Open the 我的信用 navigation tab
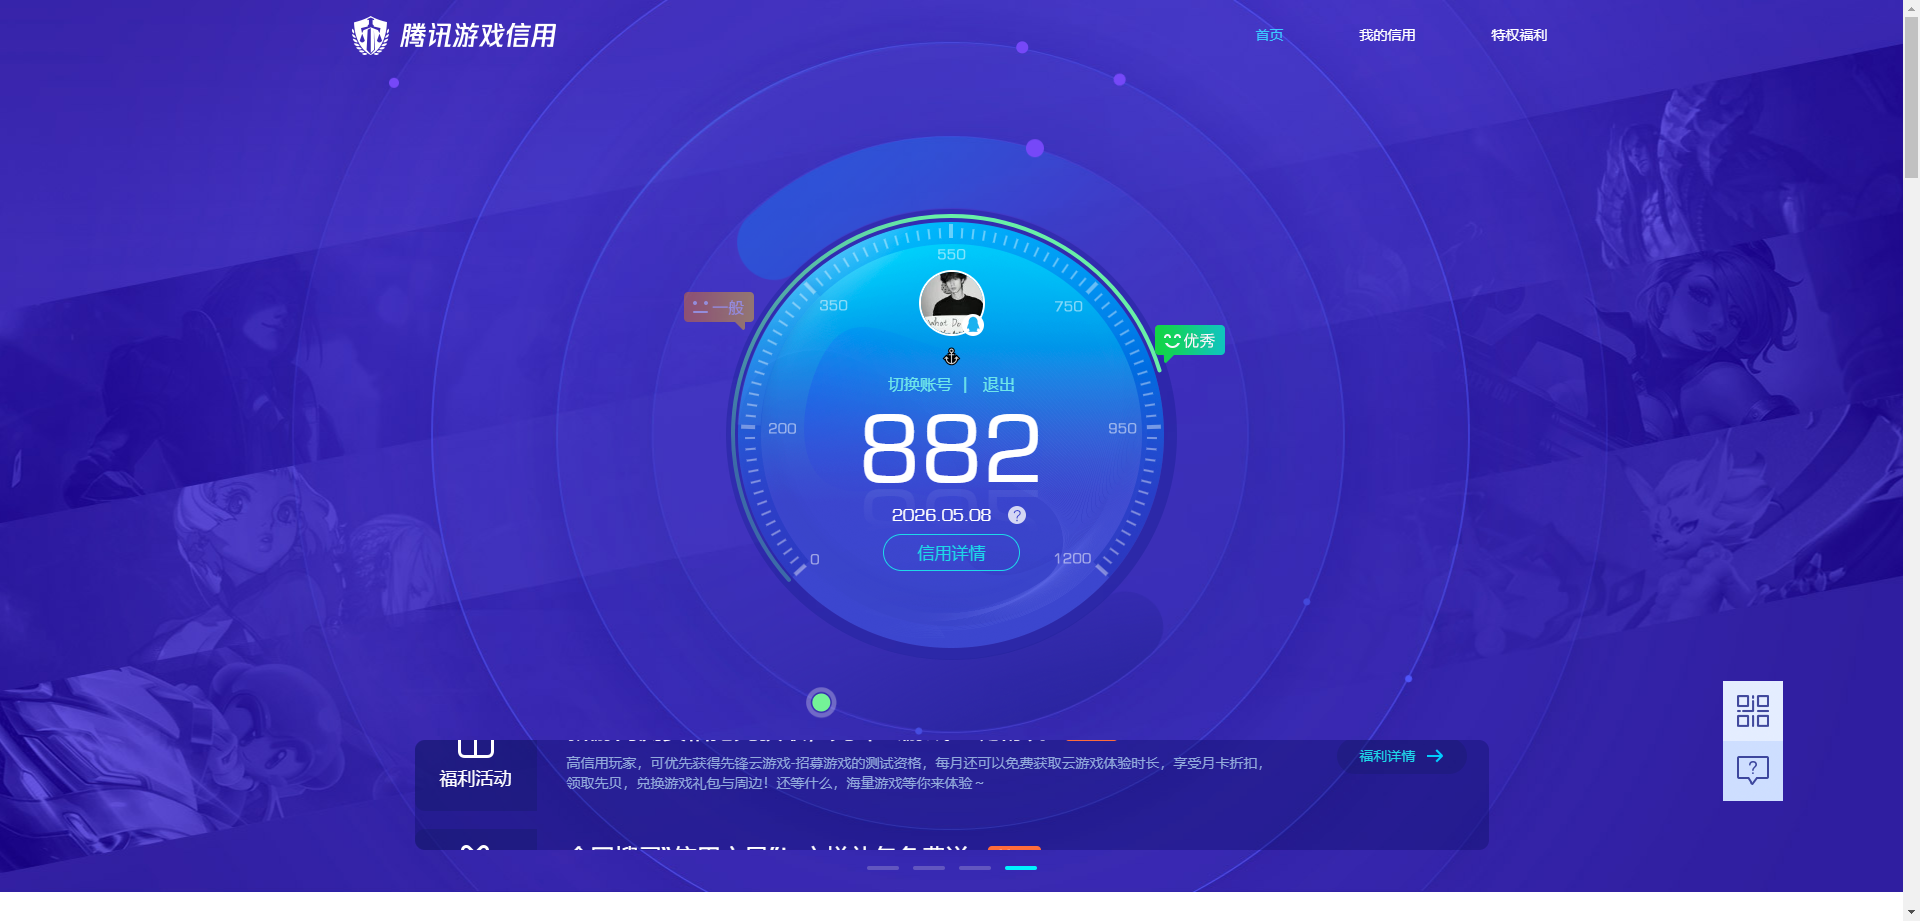Screen dimensions: 1920x921 [1387, 35]
